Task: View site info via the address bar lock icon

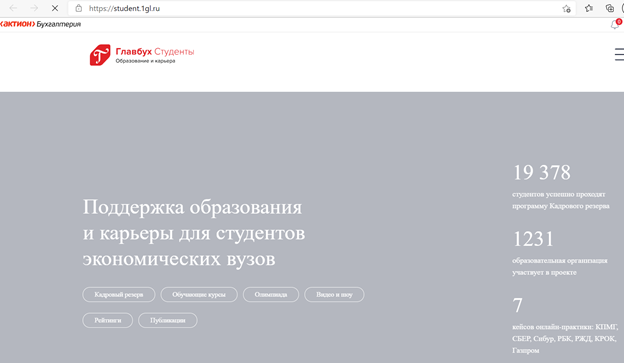Action: tap(79, 8)
